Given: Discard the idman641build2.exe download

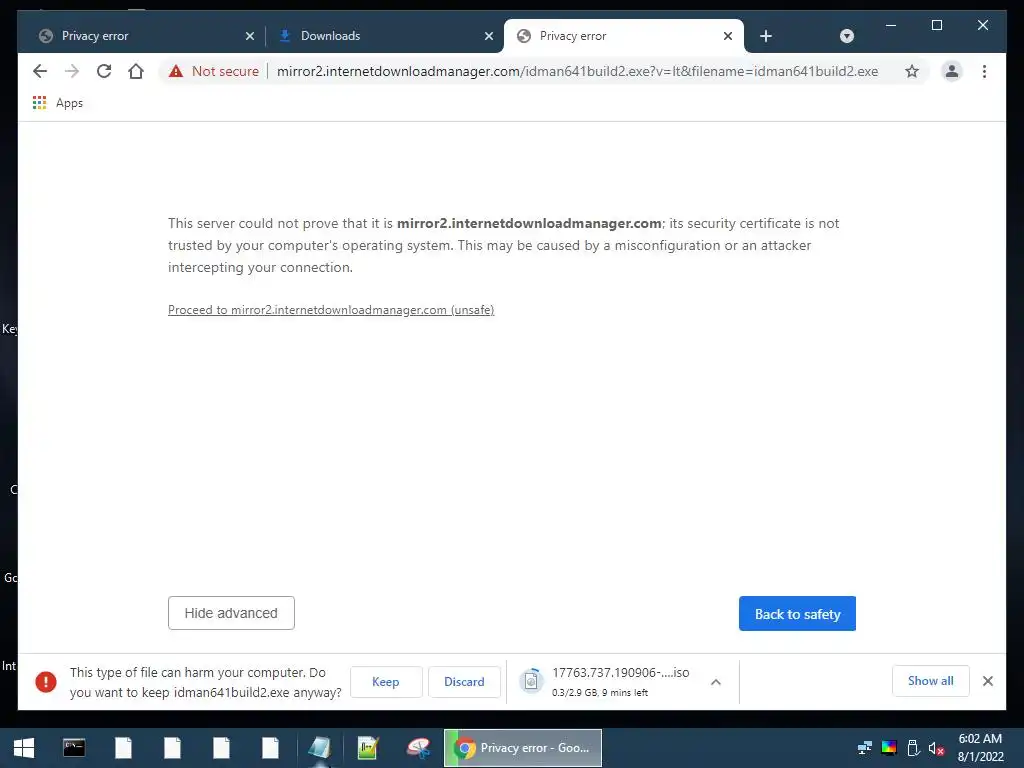Looking at the screenshot, I should pyautogui.click(x=464, y=682).
